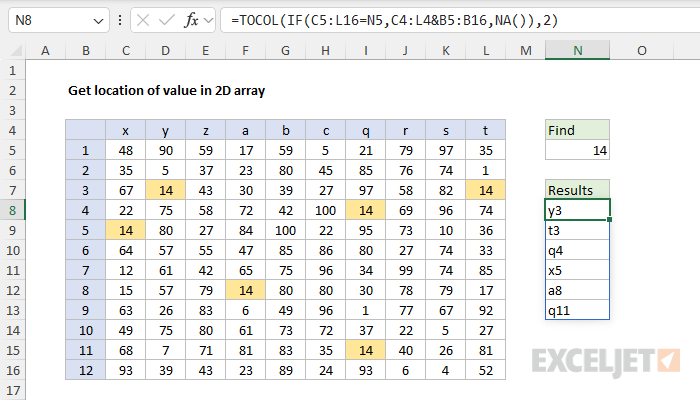Viewport: 700px width, 400px height.
Task: Select result cell q11
Action: coord(577,310)
